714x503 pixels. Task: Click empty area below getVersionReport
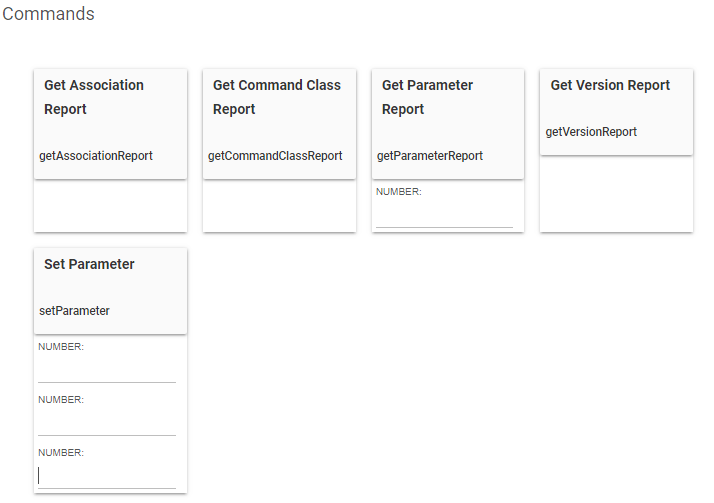(616, 194)
